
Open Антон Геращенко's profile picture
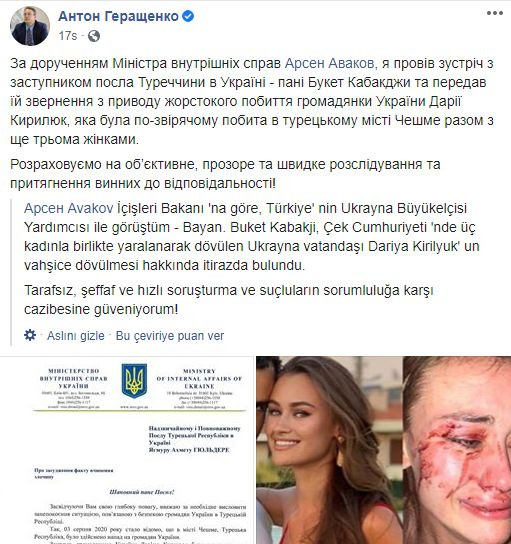pyautogui.click(x=30, y=26)
